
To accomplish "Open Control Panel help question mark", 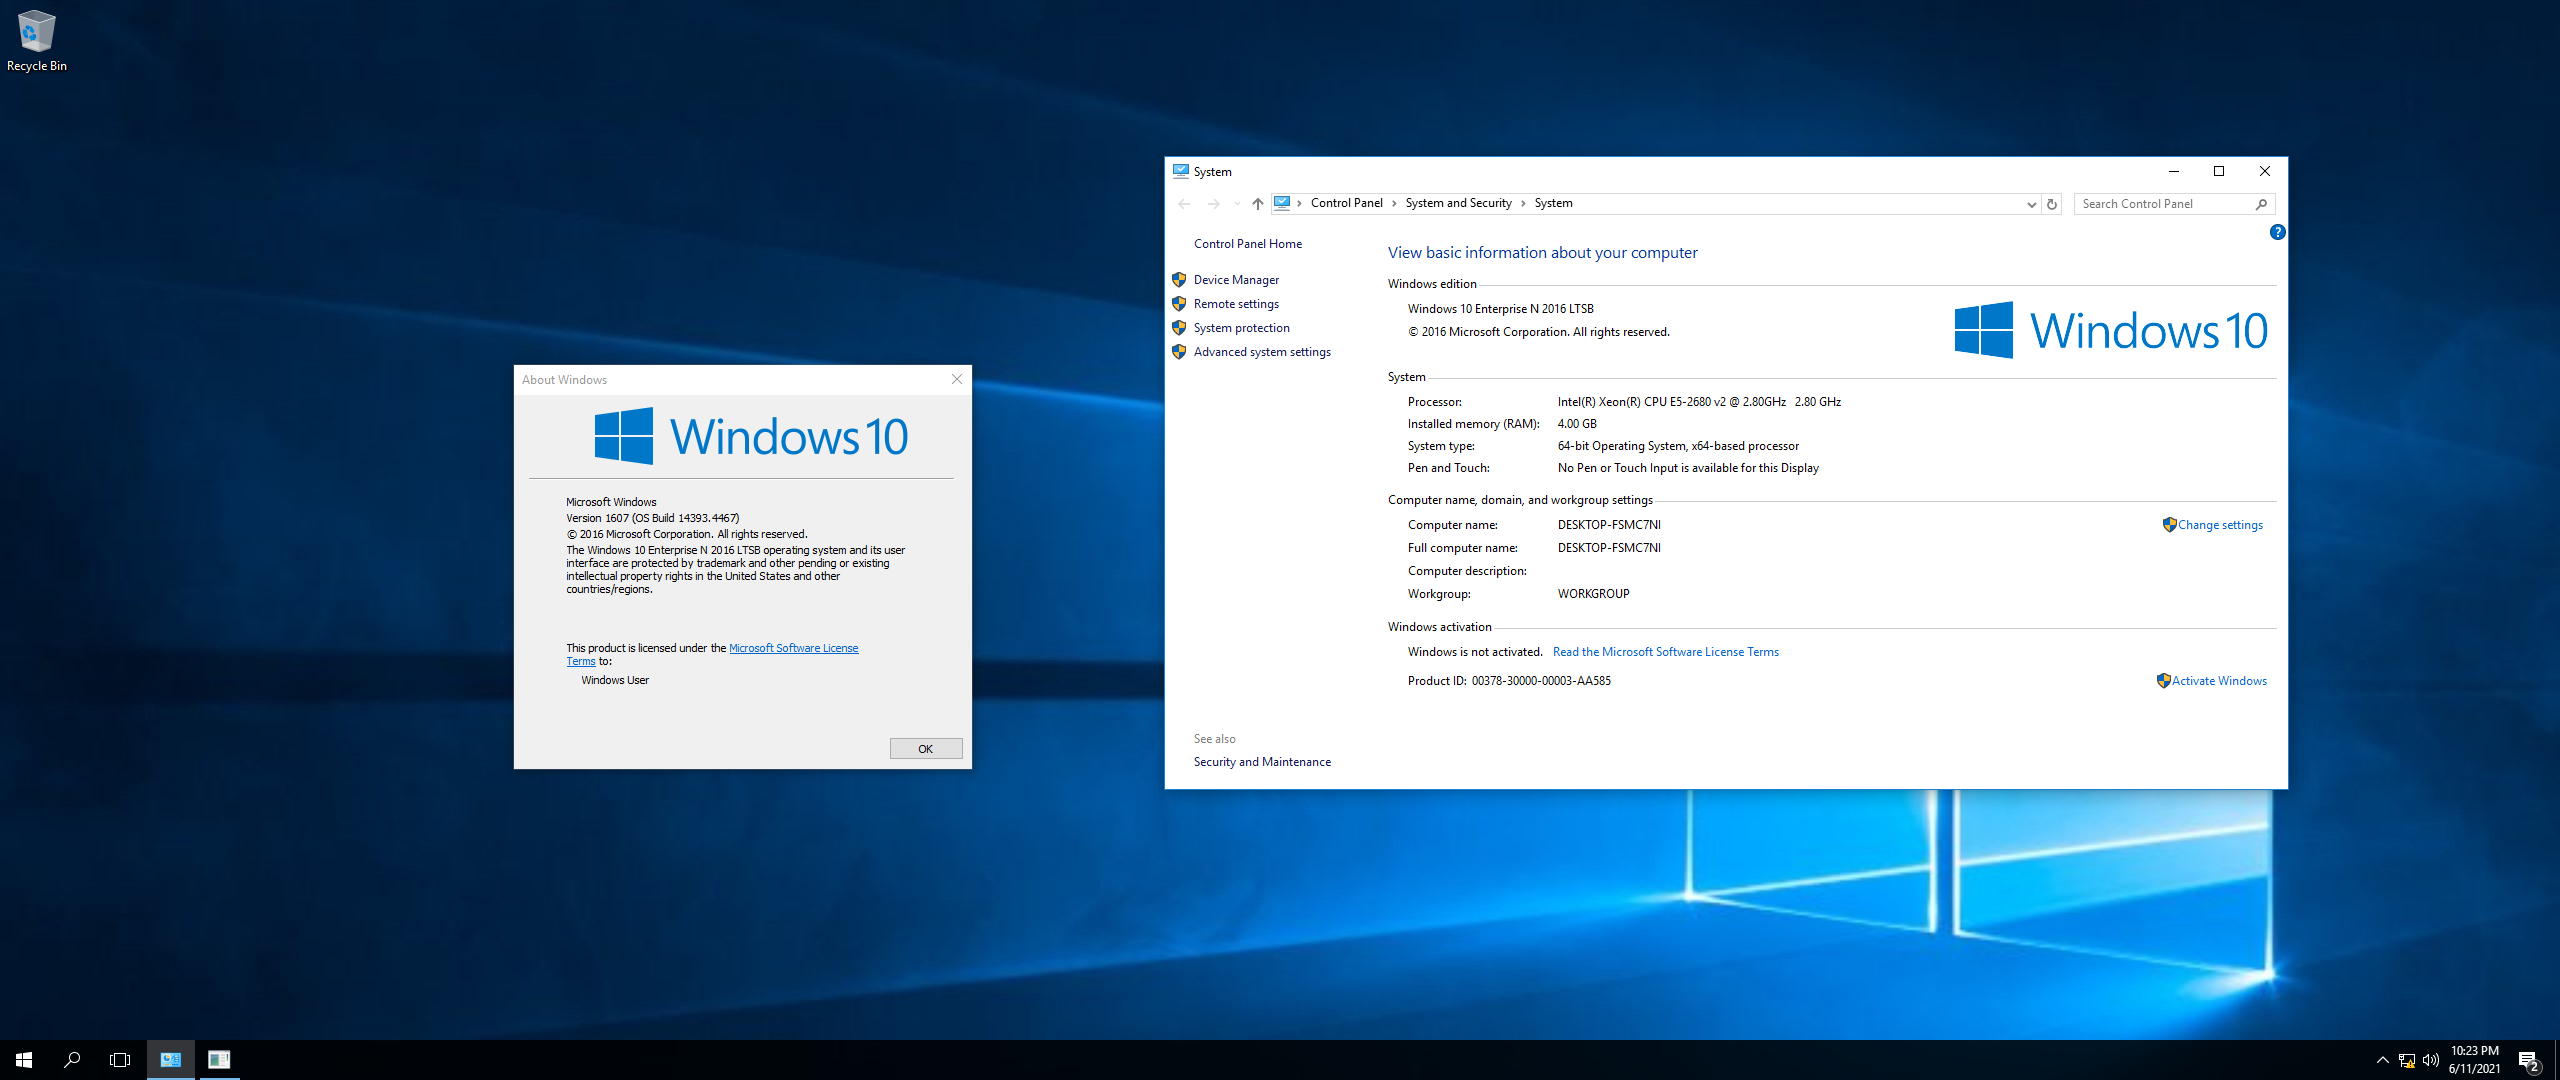I will tap(2277, 232).
